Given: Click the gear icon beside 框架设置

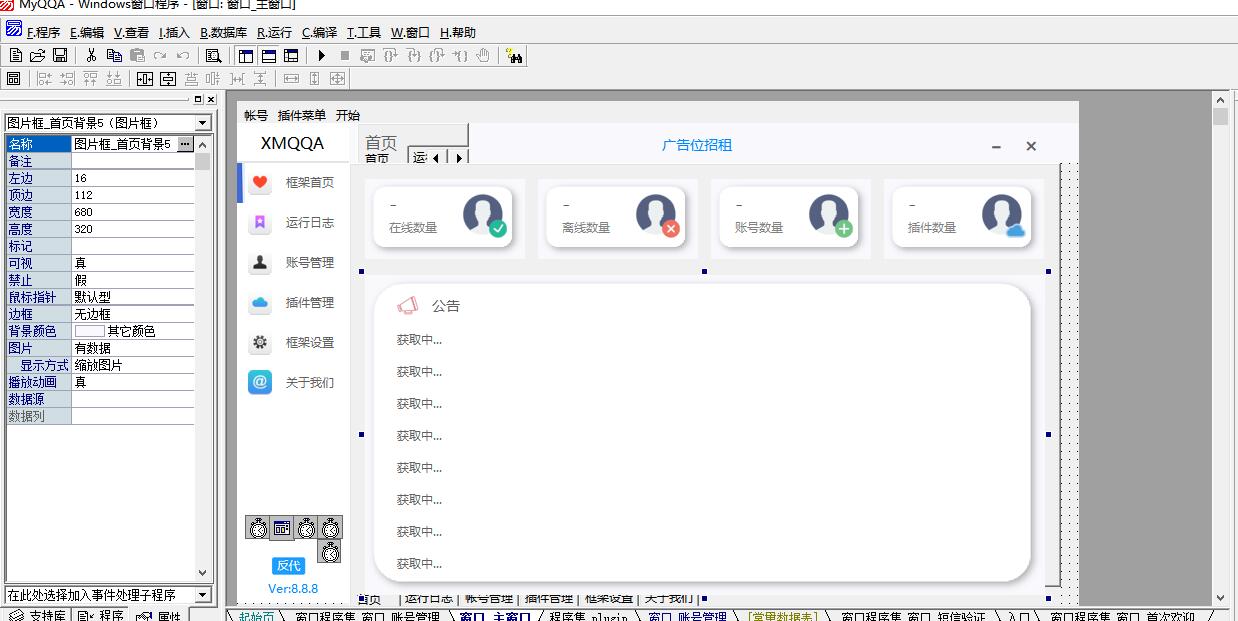Looking at the screenshot, I should click(260, 342).
